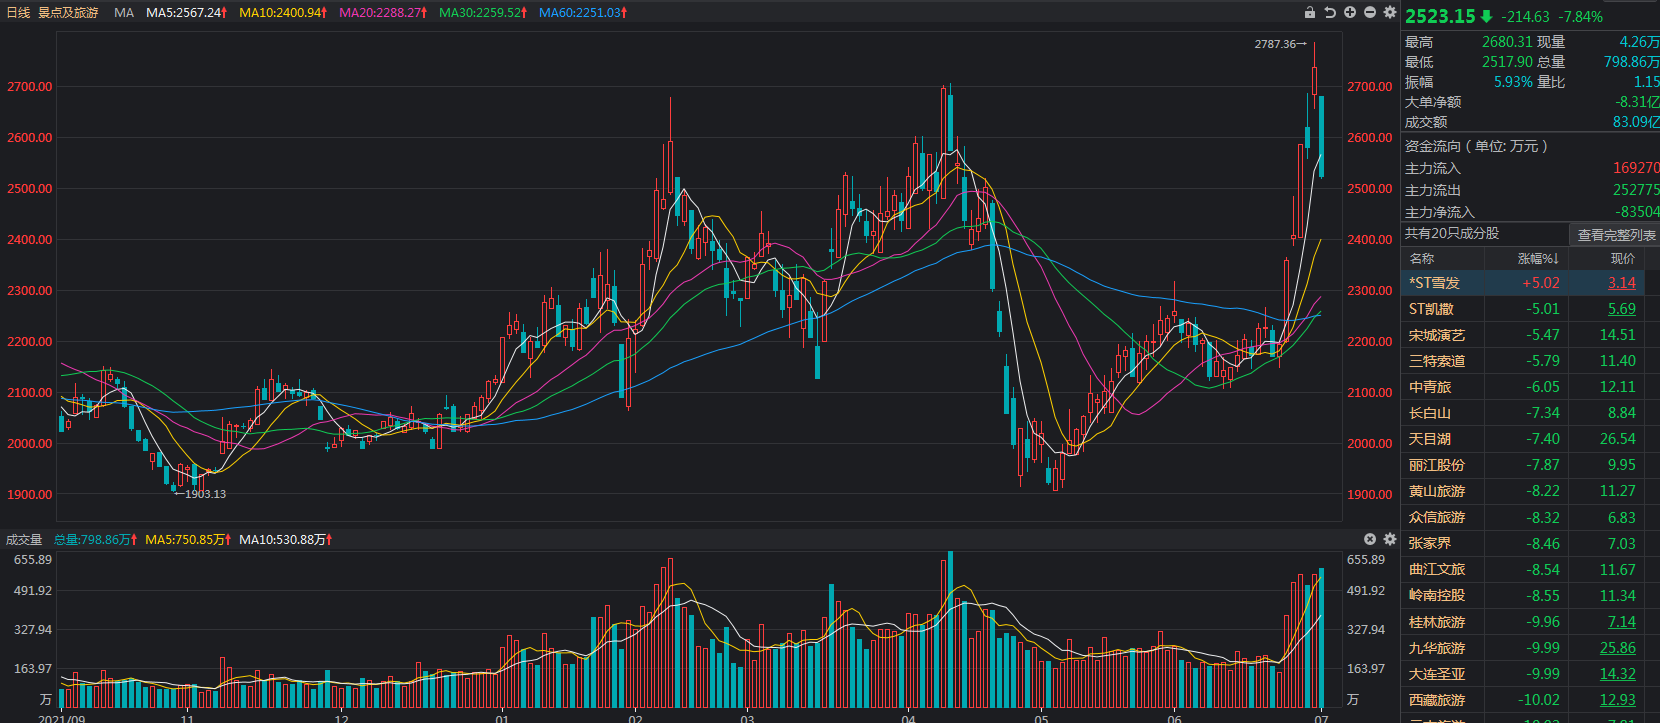
Task: Click the 名称 column header
Action: (1422, 259)
